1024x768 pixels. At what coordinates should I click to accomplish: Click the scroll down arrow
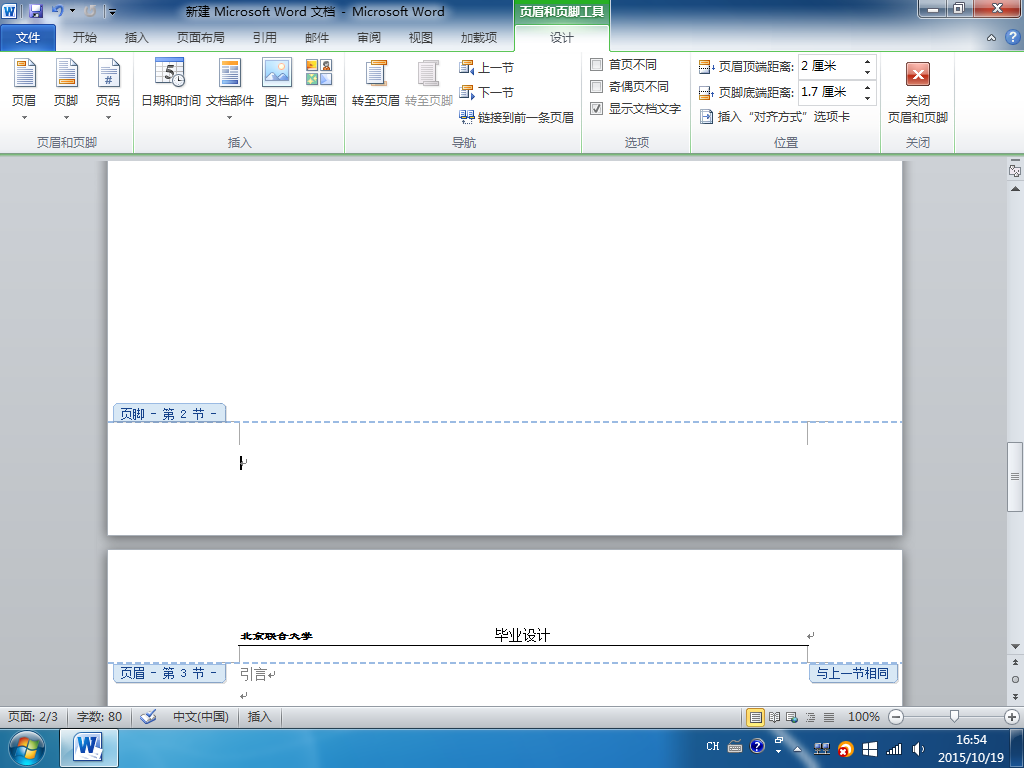(x=1015, y=647)
